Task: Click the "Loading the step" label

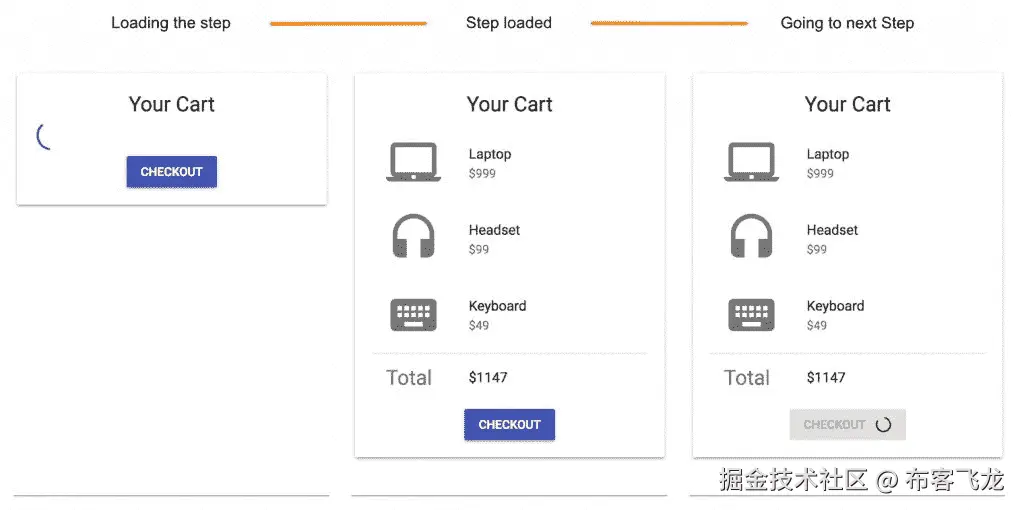Action: 171,23
